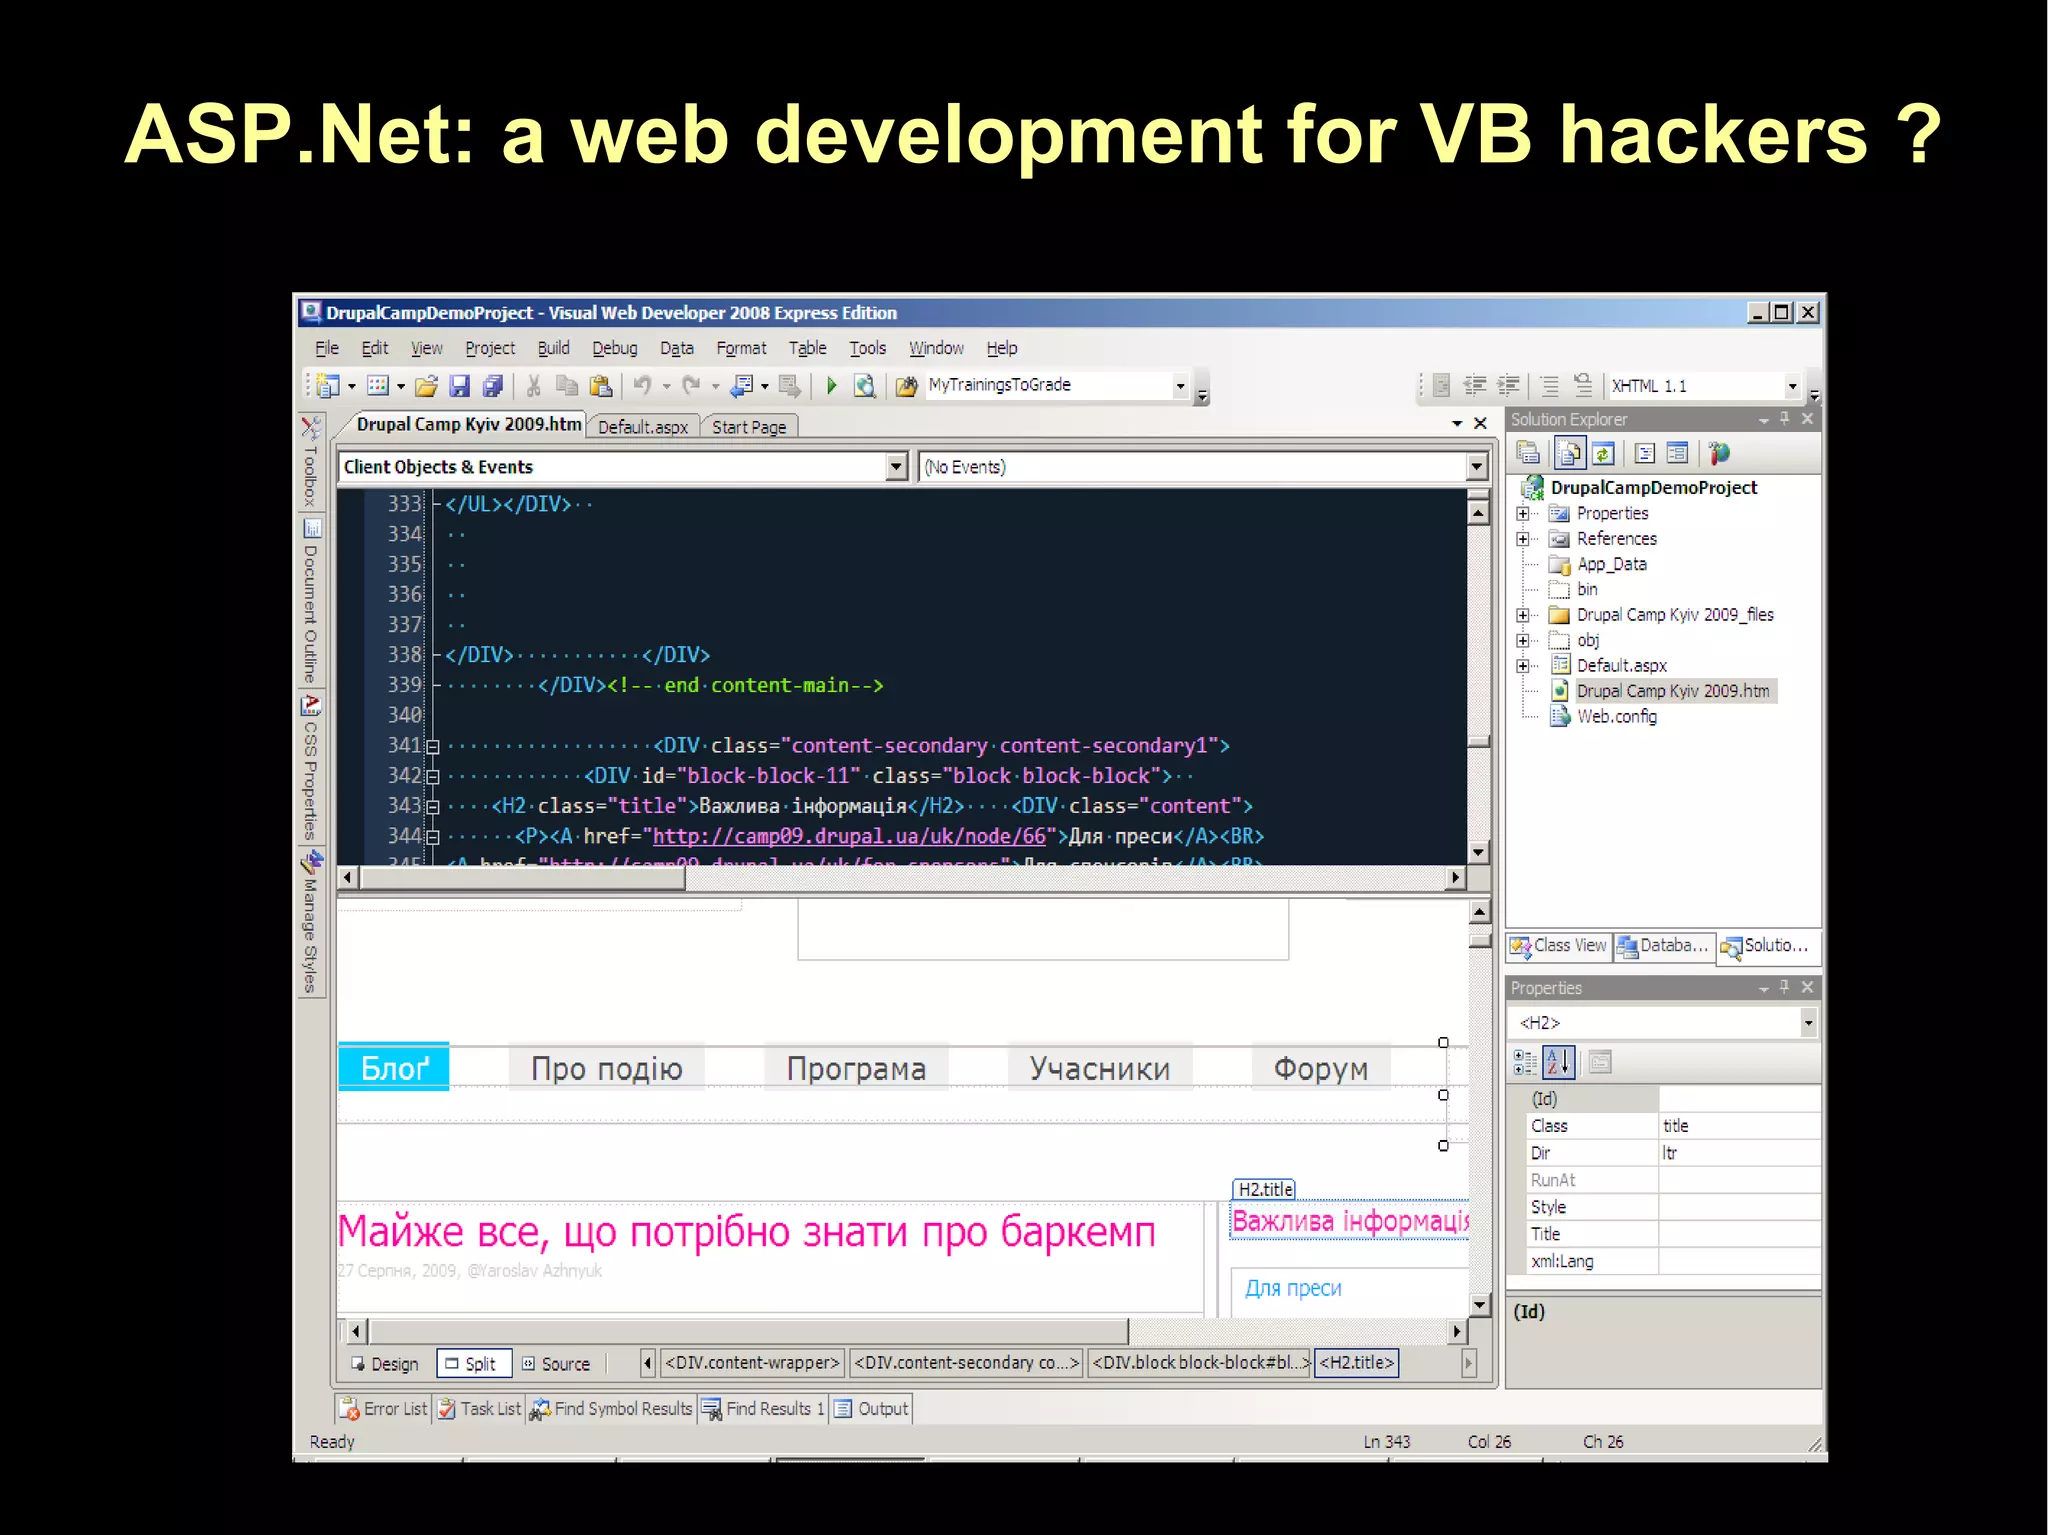Image resolution: width=2048 pixels, height=1535 pixels.
Task: Open the Client Objects & Events dropdown
Action: pos(896,467)
